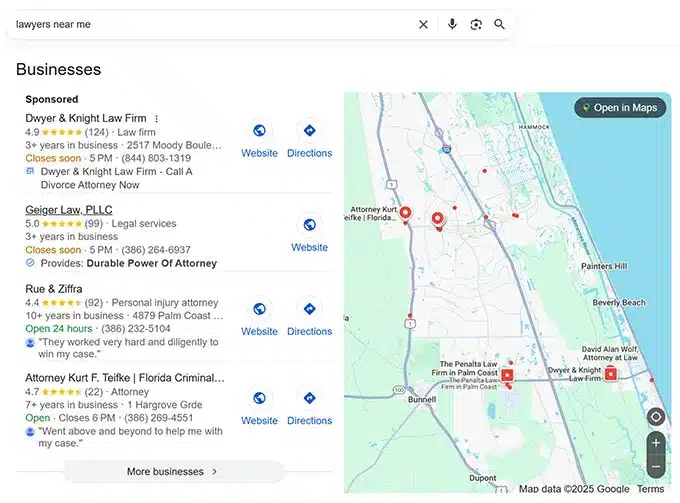Viewport: 680px width, 503px height.
Task: Click the globe icon for Rue & Ziffra
Action: [x=259, y=309]
